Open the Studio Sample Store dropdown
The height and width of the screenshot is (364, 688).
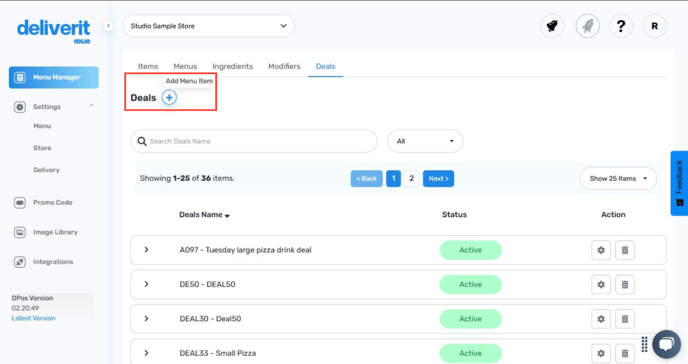[209, 26]
